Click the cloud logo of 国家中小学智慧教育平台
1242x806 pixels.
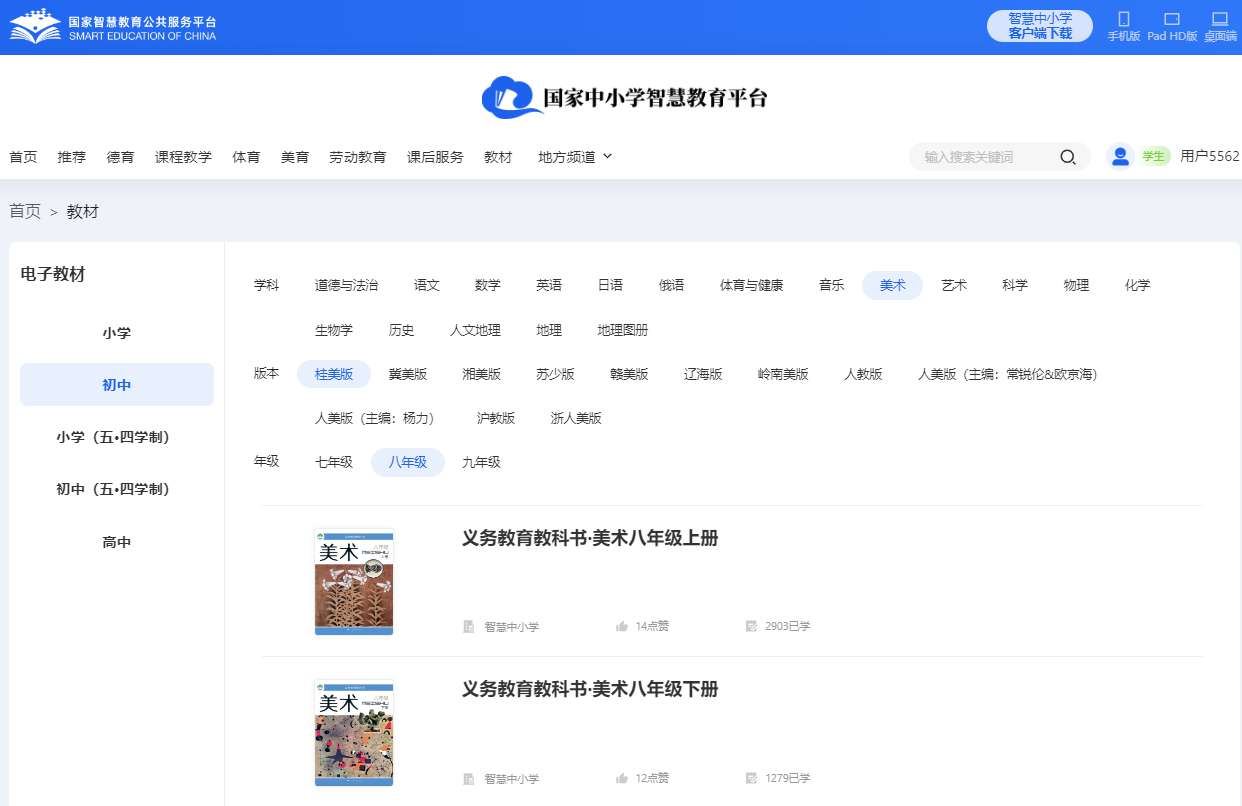511,97
